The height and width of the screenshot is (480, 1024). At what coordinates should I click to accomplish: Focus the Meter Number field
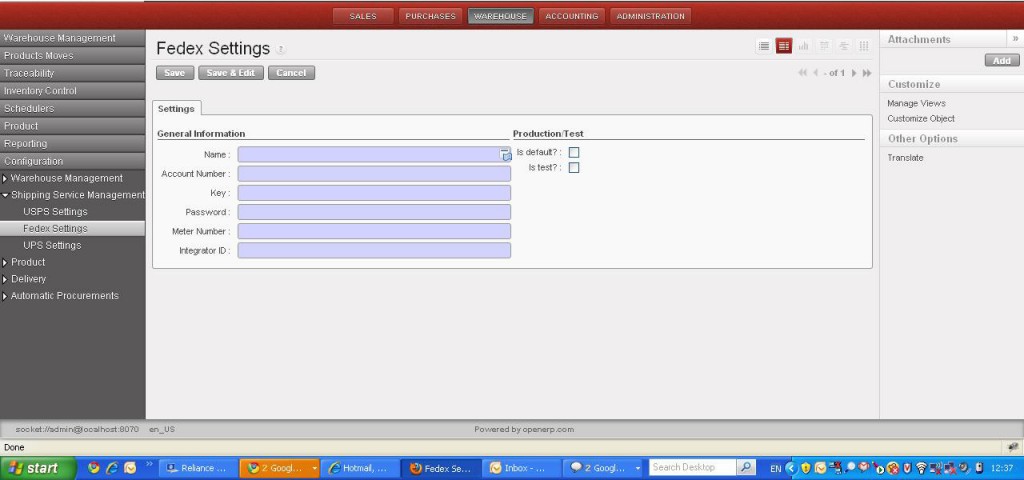pyautogui.click(x=374, y=231)
